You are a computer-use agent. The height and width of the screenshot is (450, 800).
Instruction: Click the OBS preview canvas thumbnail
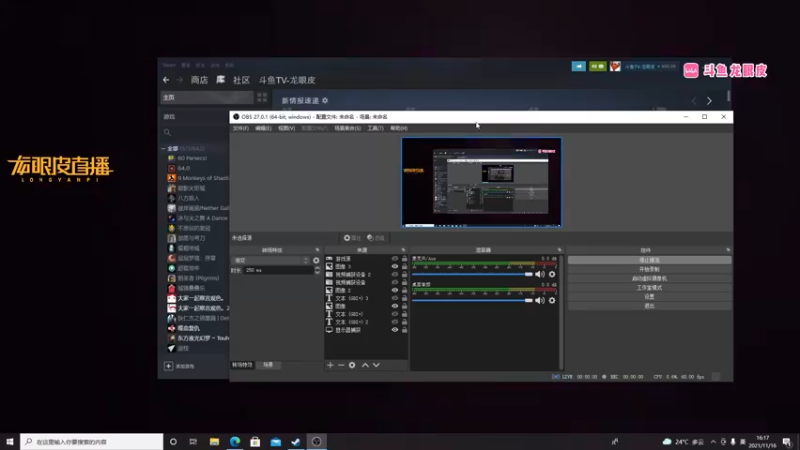(482, 182)
